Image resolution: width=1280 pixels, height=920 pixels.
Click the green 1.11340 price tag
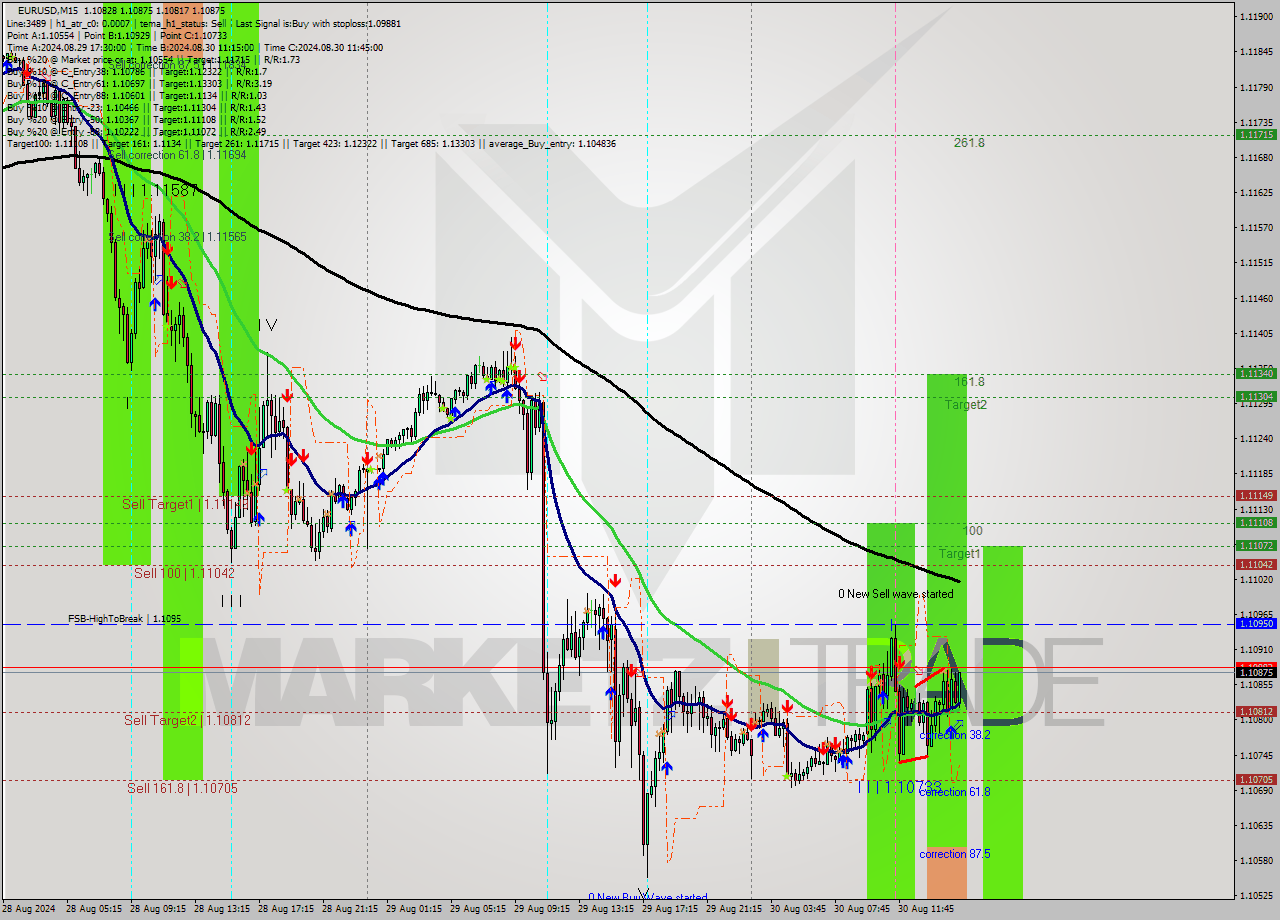coord(1255,373)
